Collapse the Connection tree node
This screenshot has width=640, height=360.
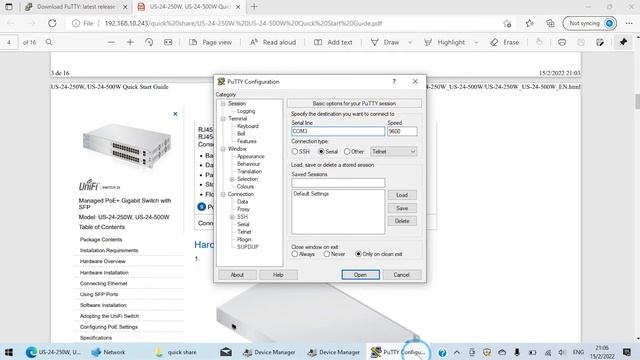pos(223,194)
